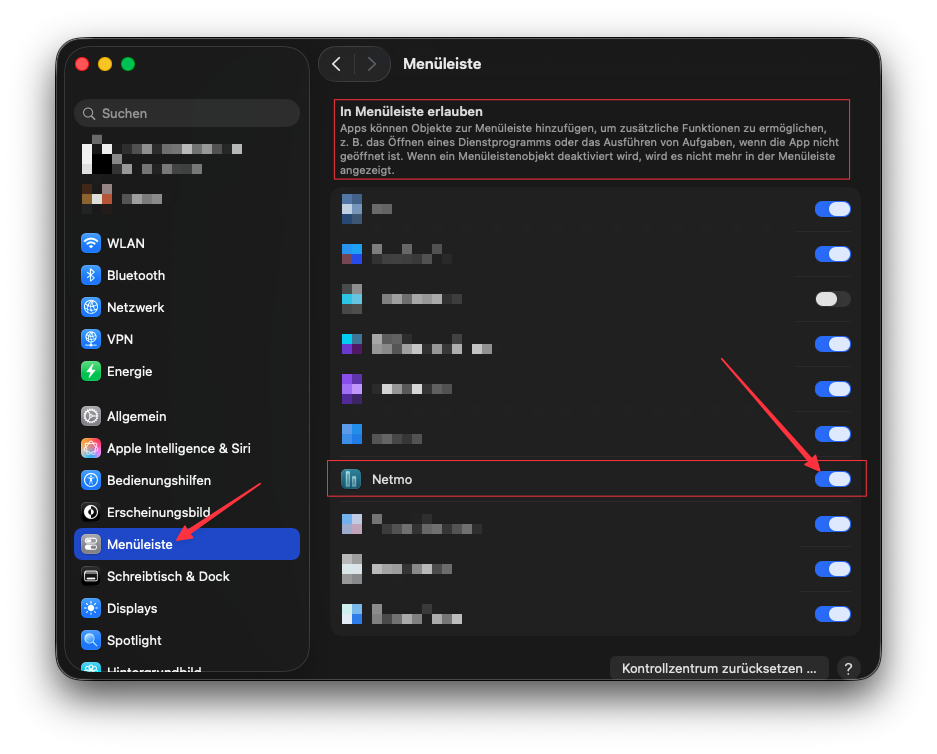Select Erscheinungsbild in the sidebar

(187, 512)
